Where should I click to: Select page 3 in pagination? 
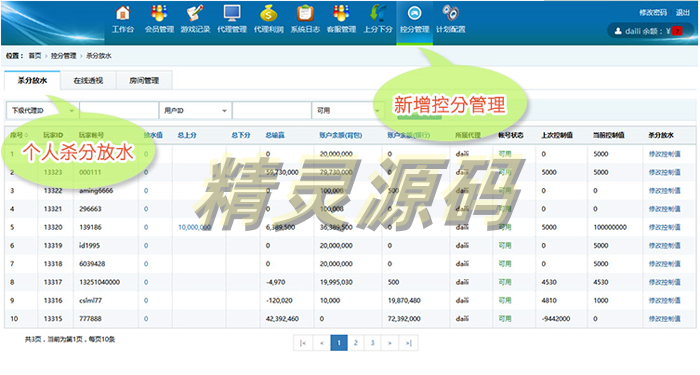click(x=373, y=343)
